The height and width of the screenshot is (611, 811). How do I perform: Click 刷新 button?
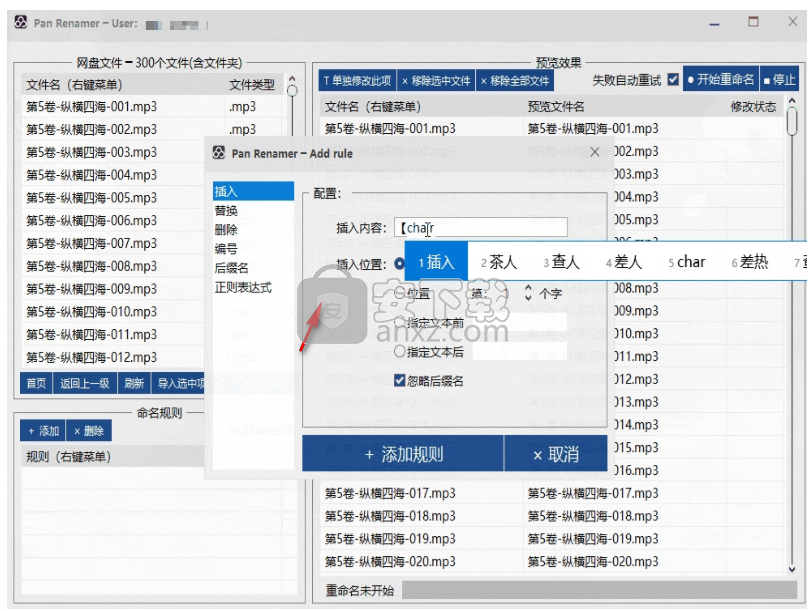click(134, 383)
